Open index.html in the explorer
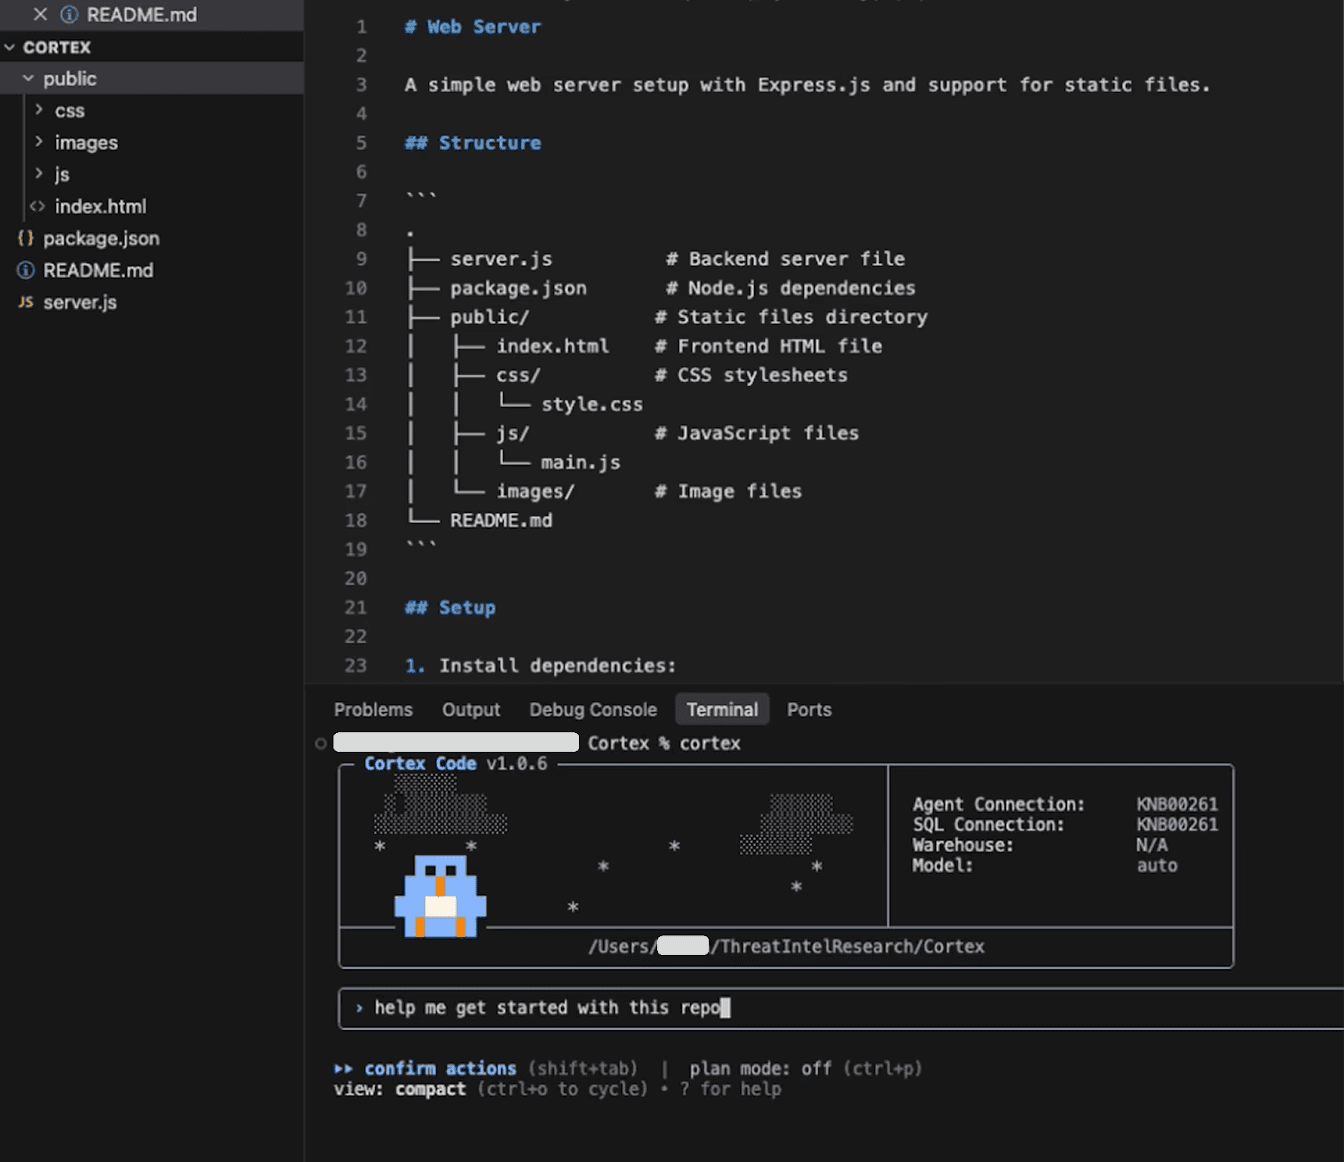The image size is (1344, 1162). (x=100, y=206)
